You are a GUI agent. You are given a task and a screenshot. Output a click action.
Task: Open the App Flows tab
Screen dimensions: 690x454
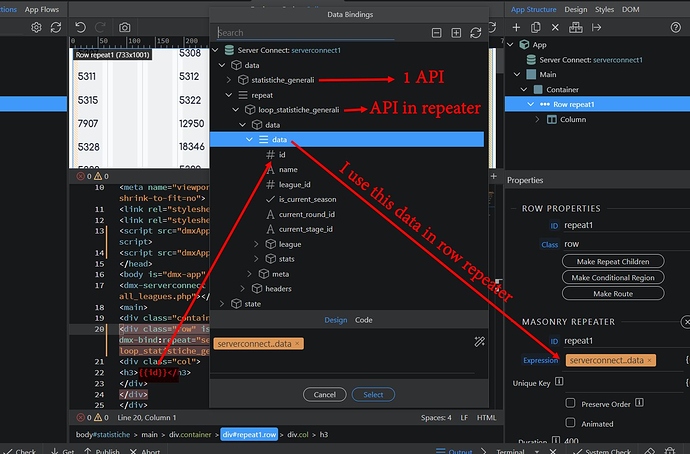[41, 9]
